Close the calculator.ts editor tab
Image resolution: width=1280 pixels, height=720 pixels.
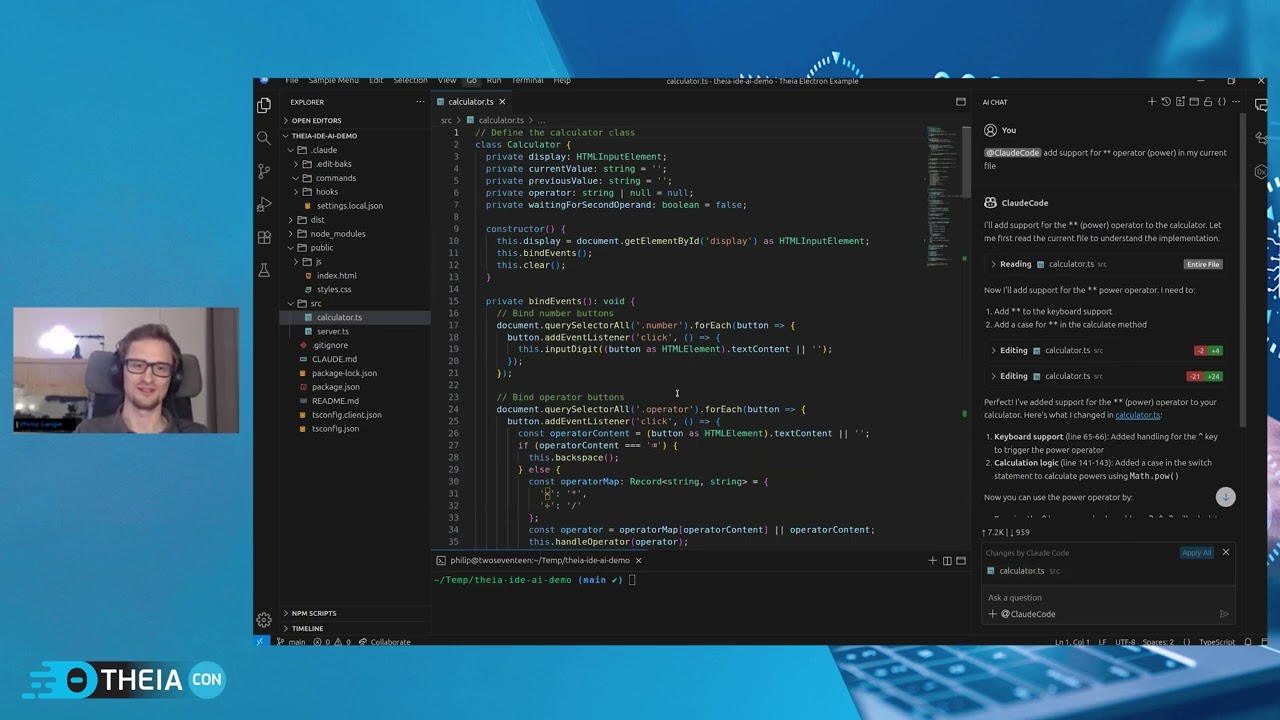click(x=502, y=102)
